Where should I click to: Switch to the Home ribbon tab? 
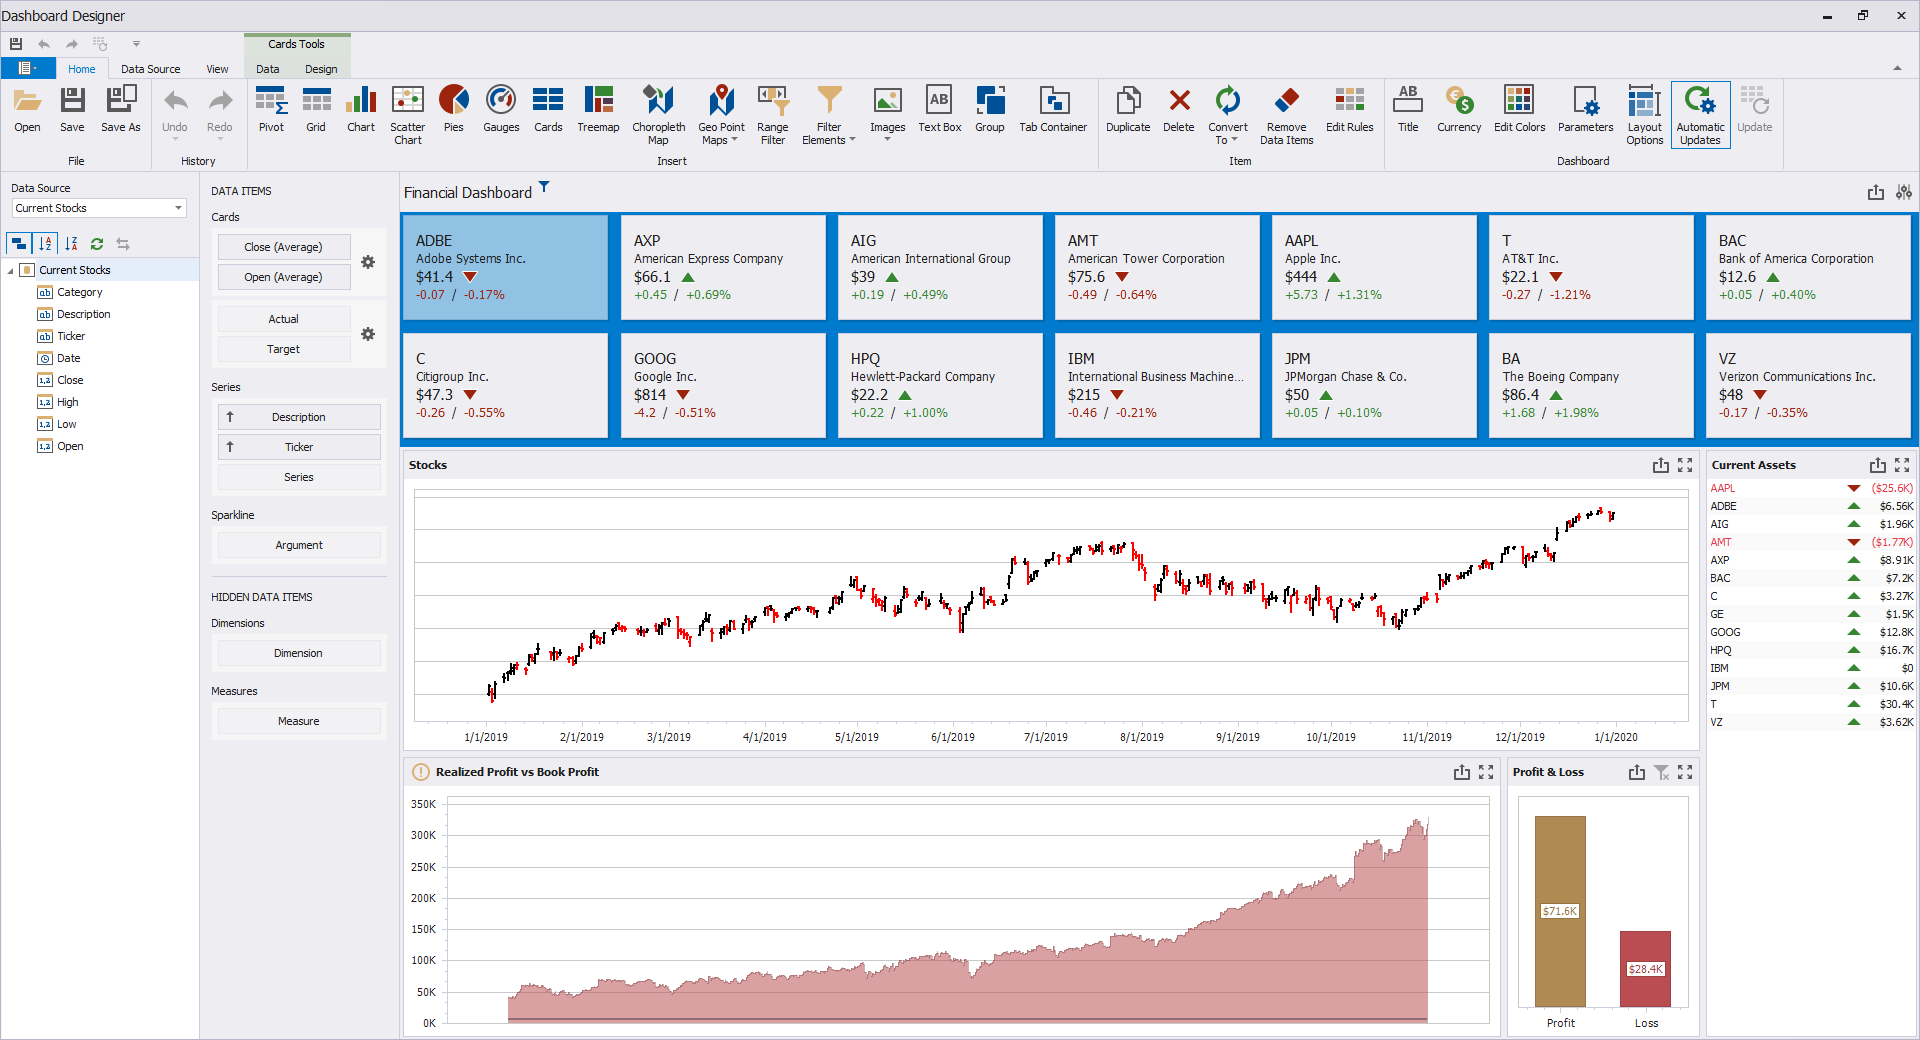point(82,69)
